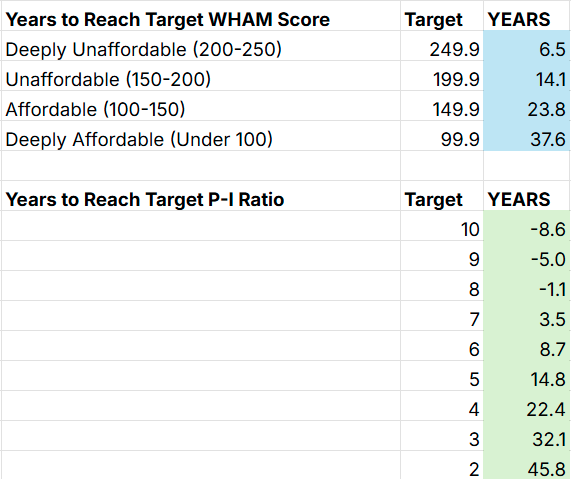This screenshot has height=479, width=571.
Task: Click the P-I target cell 9
Action: pyautogui.click(x=442, y=256)
